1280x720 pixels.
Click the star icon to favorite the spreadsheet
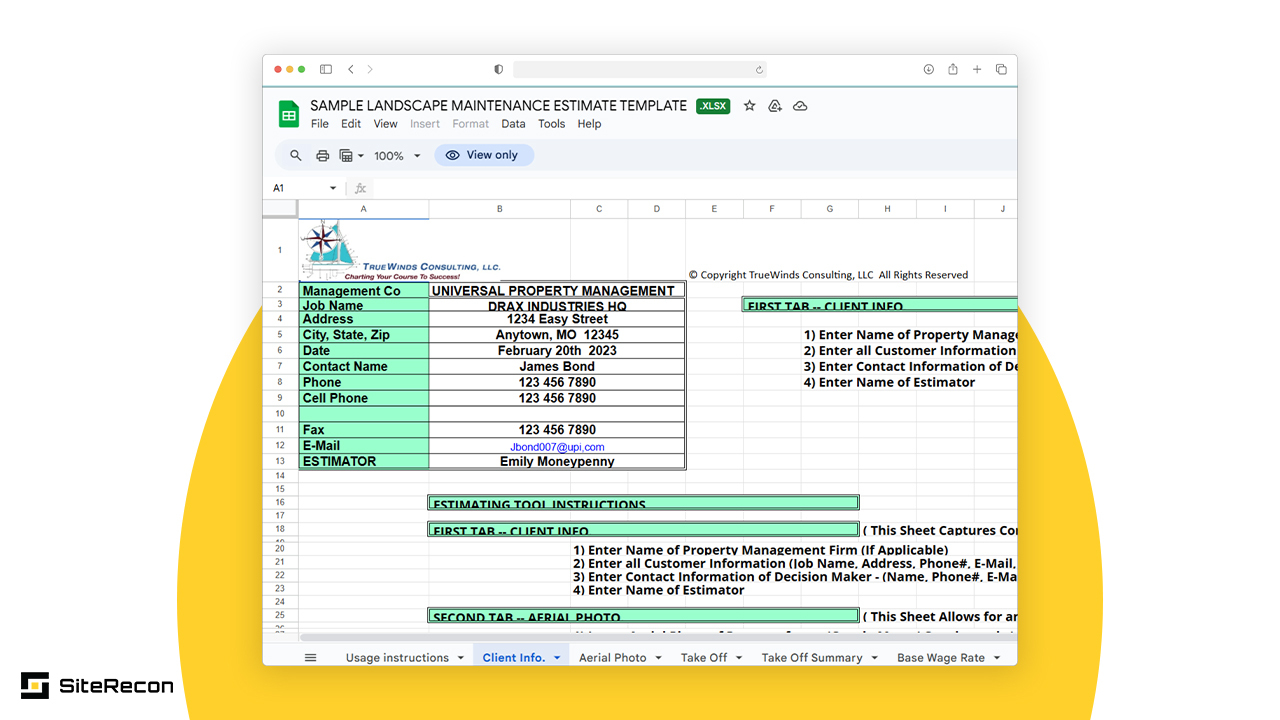(x=749, y=105)
